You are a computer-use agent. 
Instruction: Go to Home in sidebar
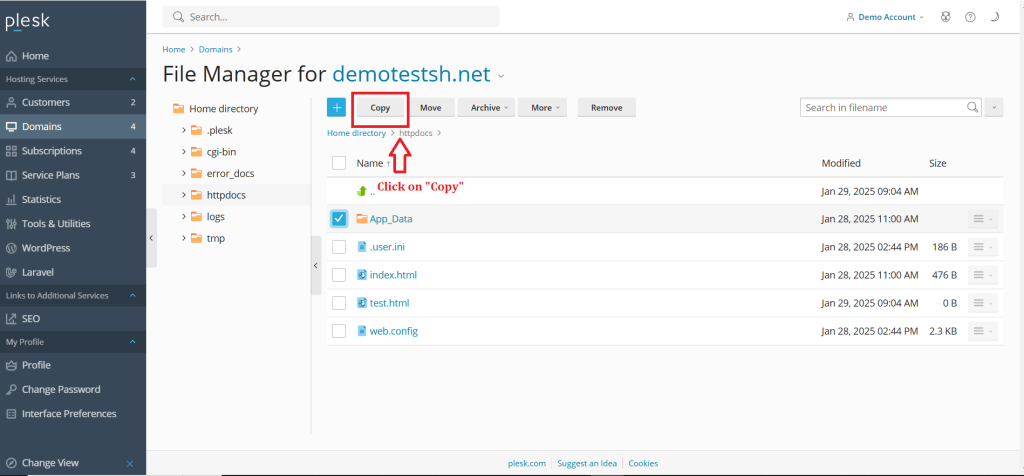coord(73,56)
